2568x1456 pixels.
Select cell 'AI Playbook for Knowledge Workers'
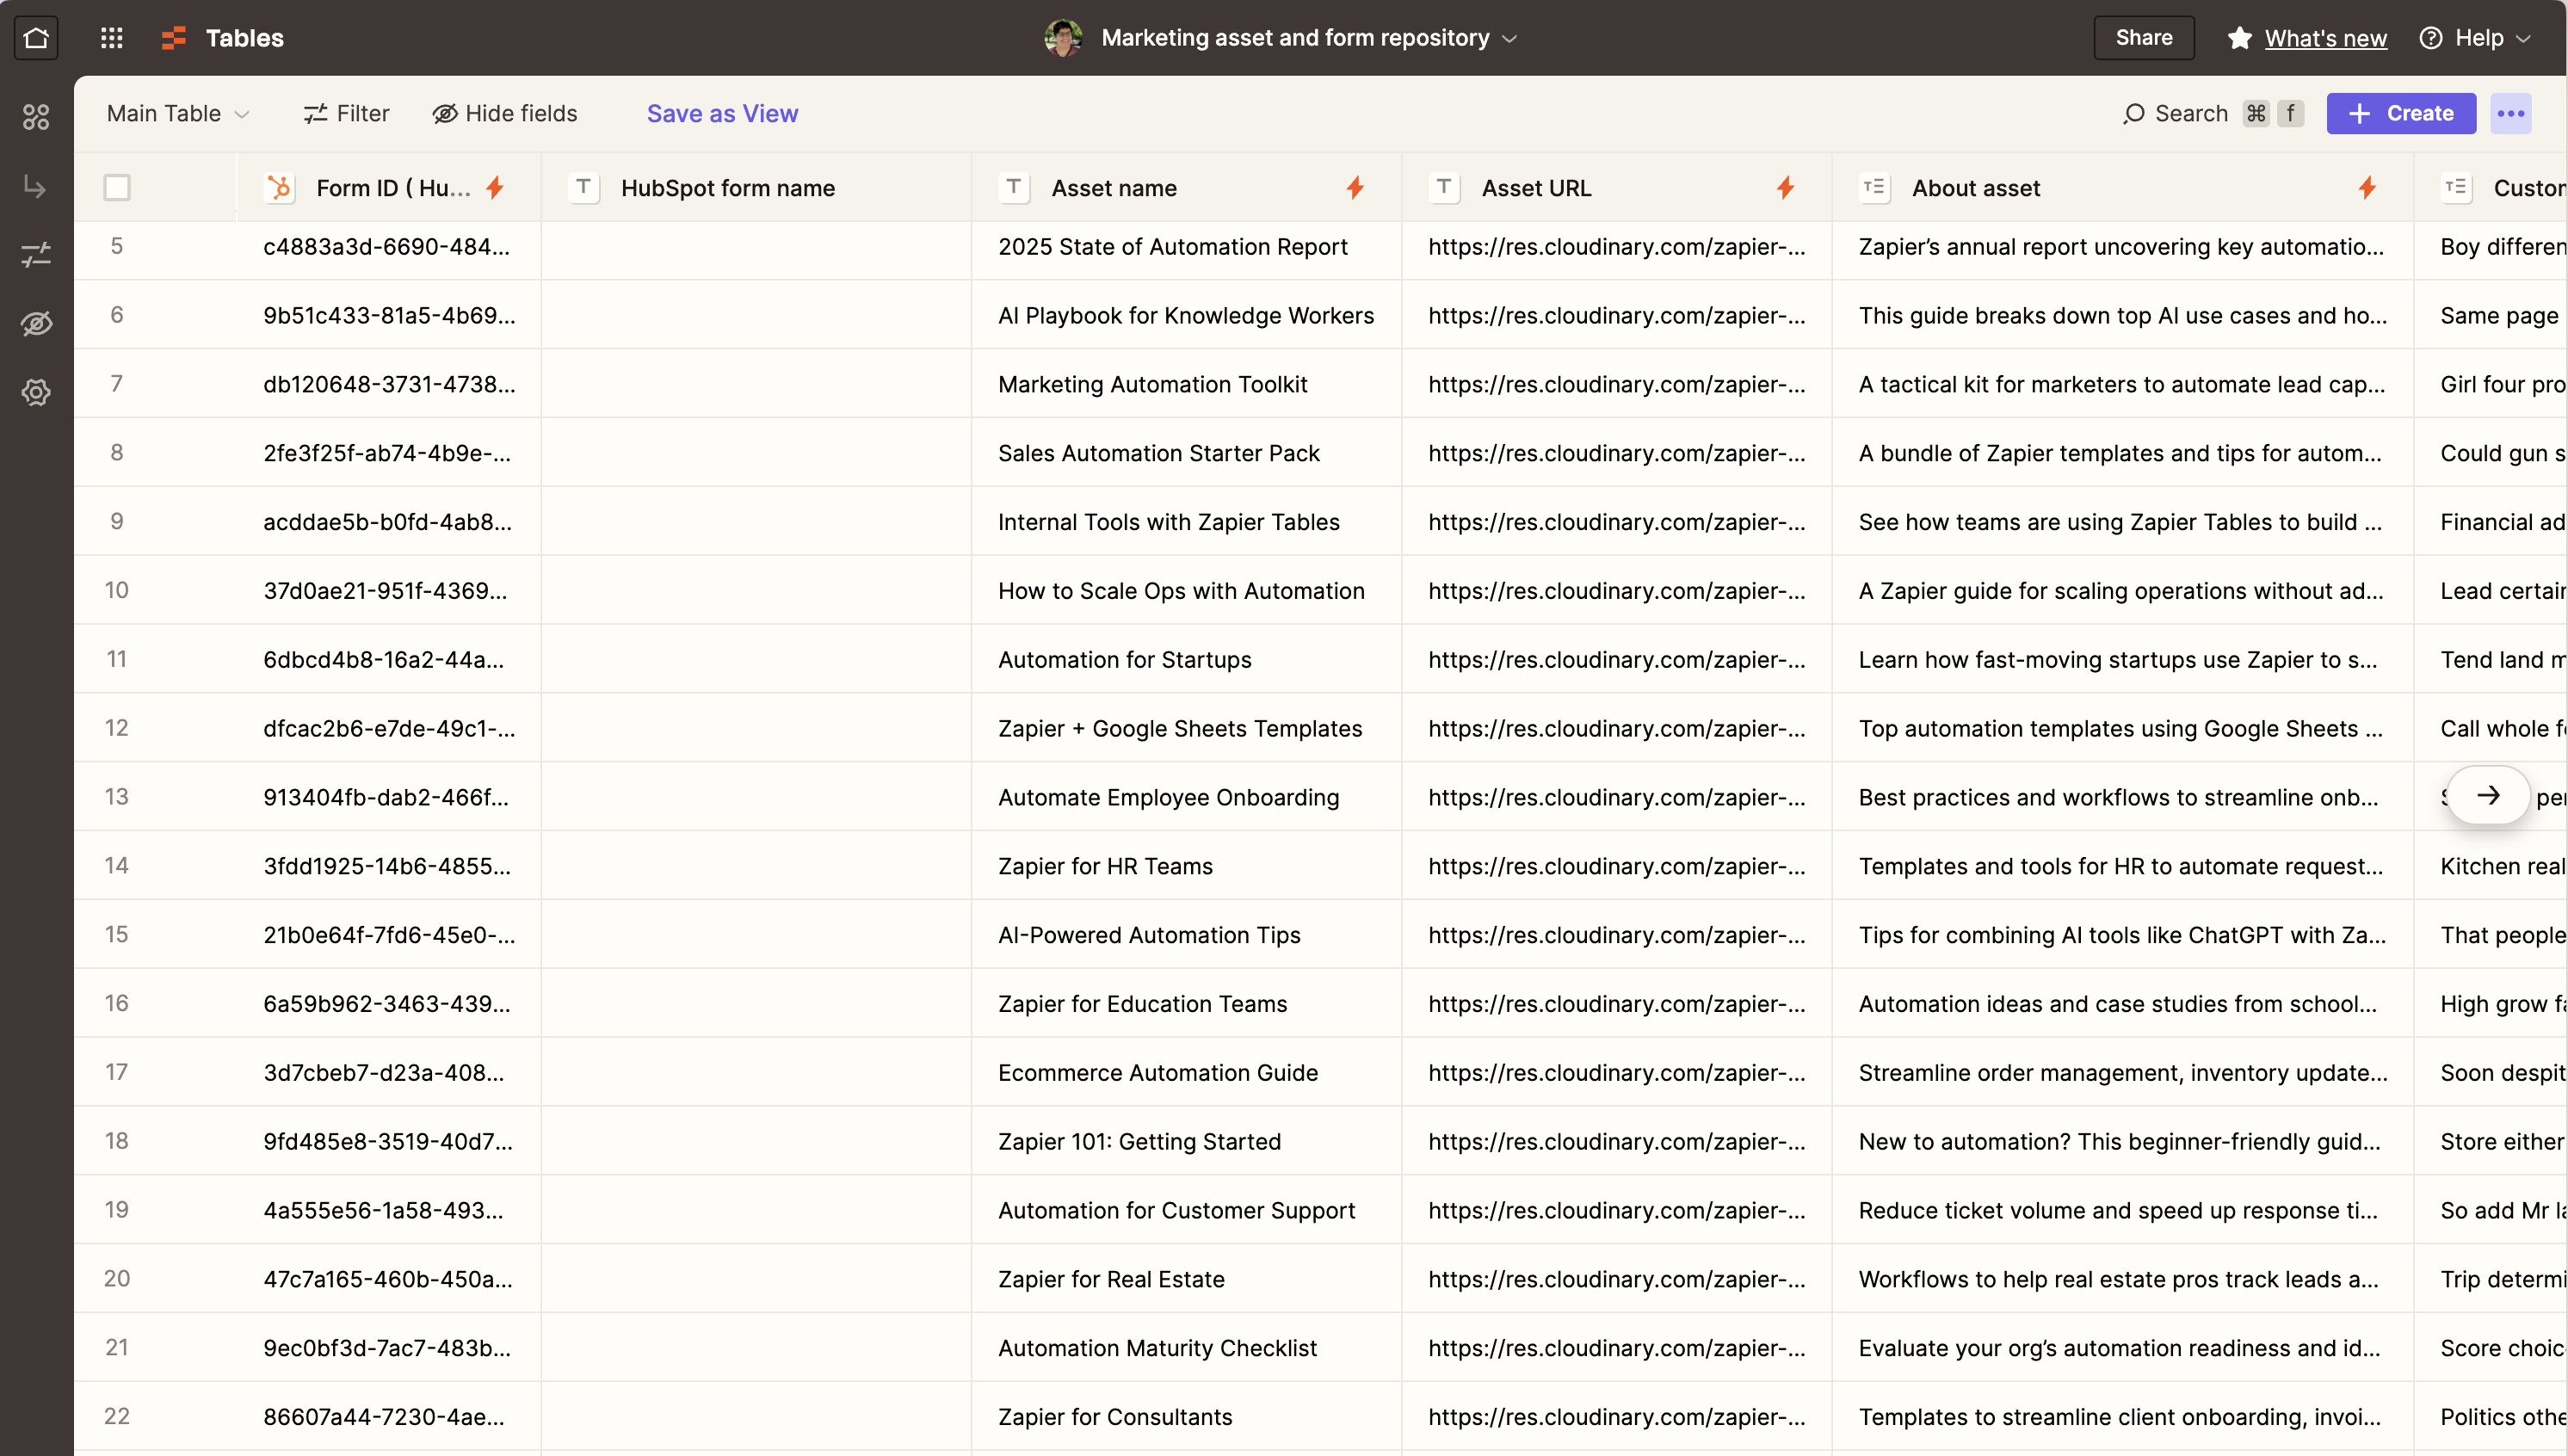point(1186,316)
